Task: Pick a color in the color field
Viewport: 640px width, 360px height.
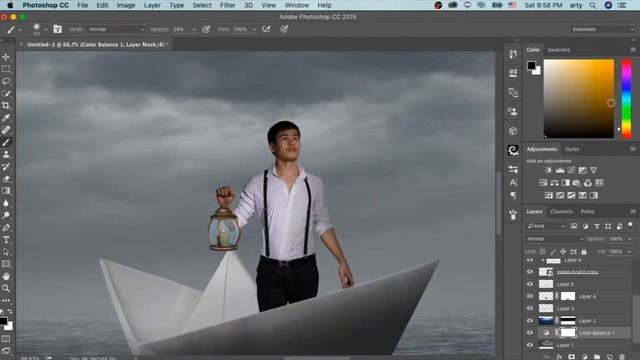Action: click(x=579, y=98)
